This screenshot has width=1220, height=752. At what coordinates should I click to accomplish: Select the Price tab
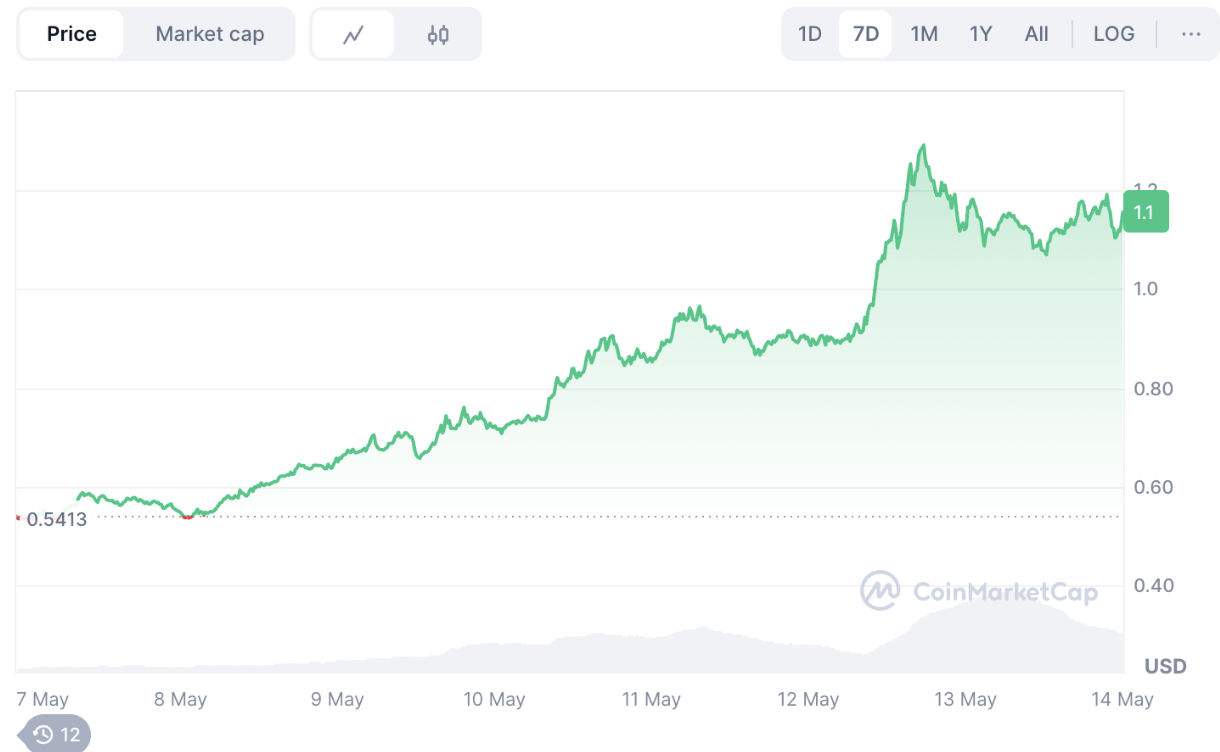(x=72, y=34)
